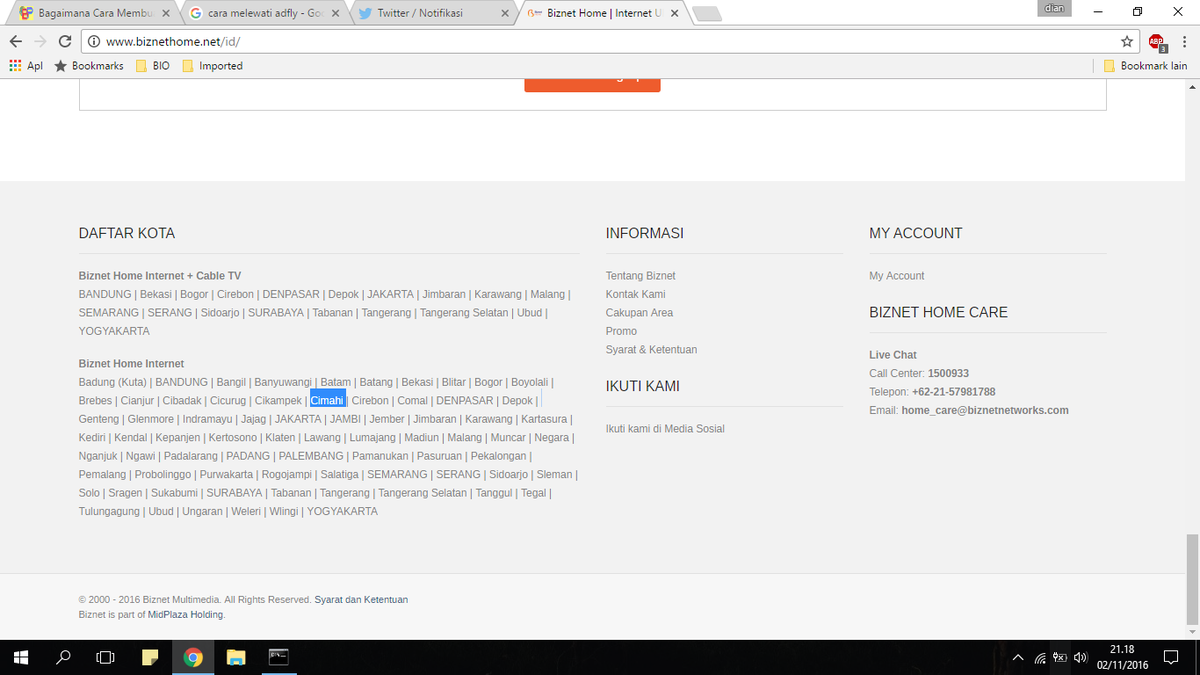The height and width of the screenshot is (675, 1200).
Task: Open a new tab
Action: coord(707,14)
